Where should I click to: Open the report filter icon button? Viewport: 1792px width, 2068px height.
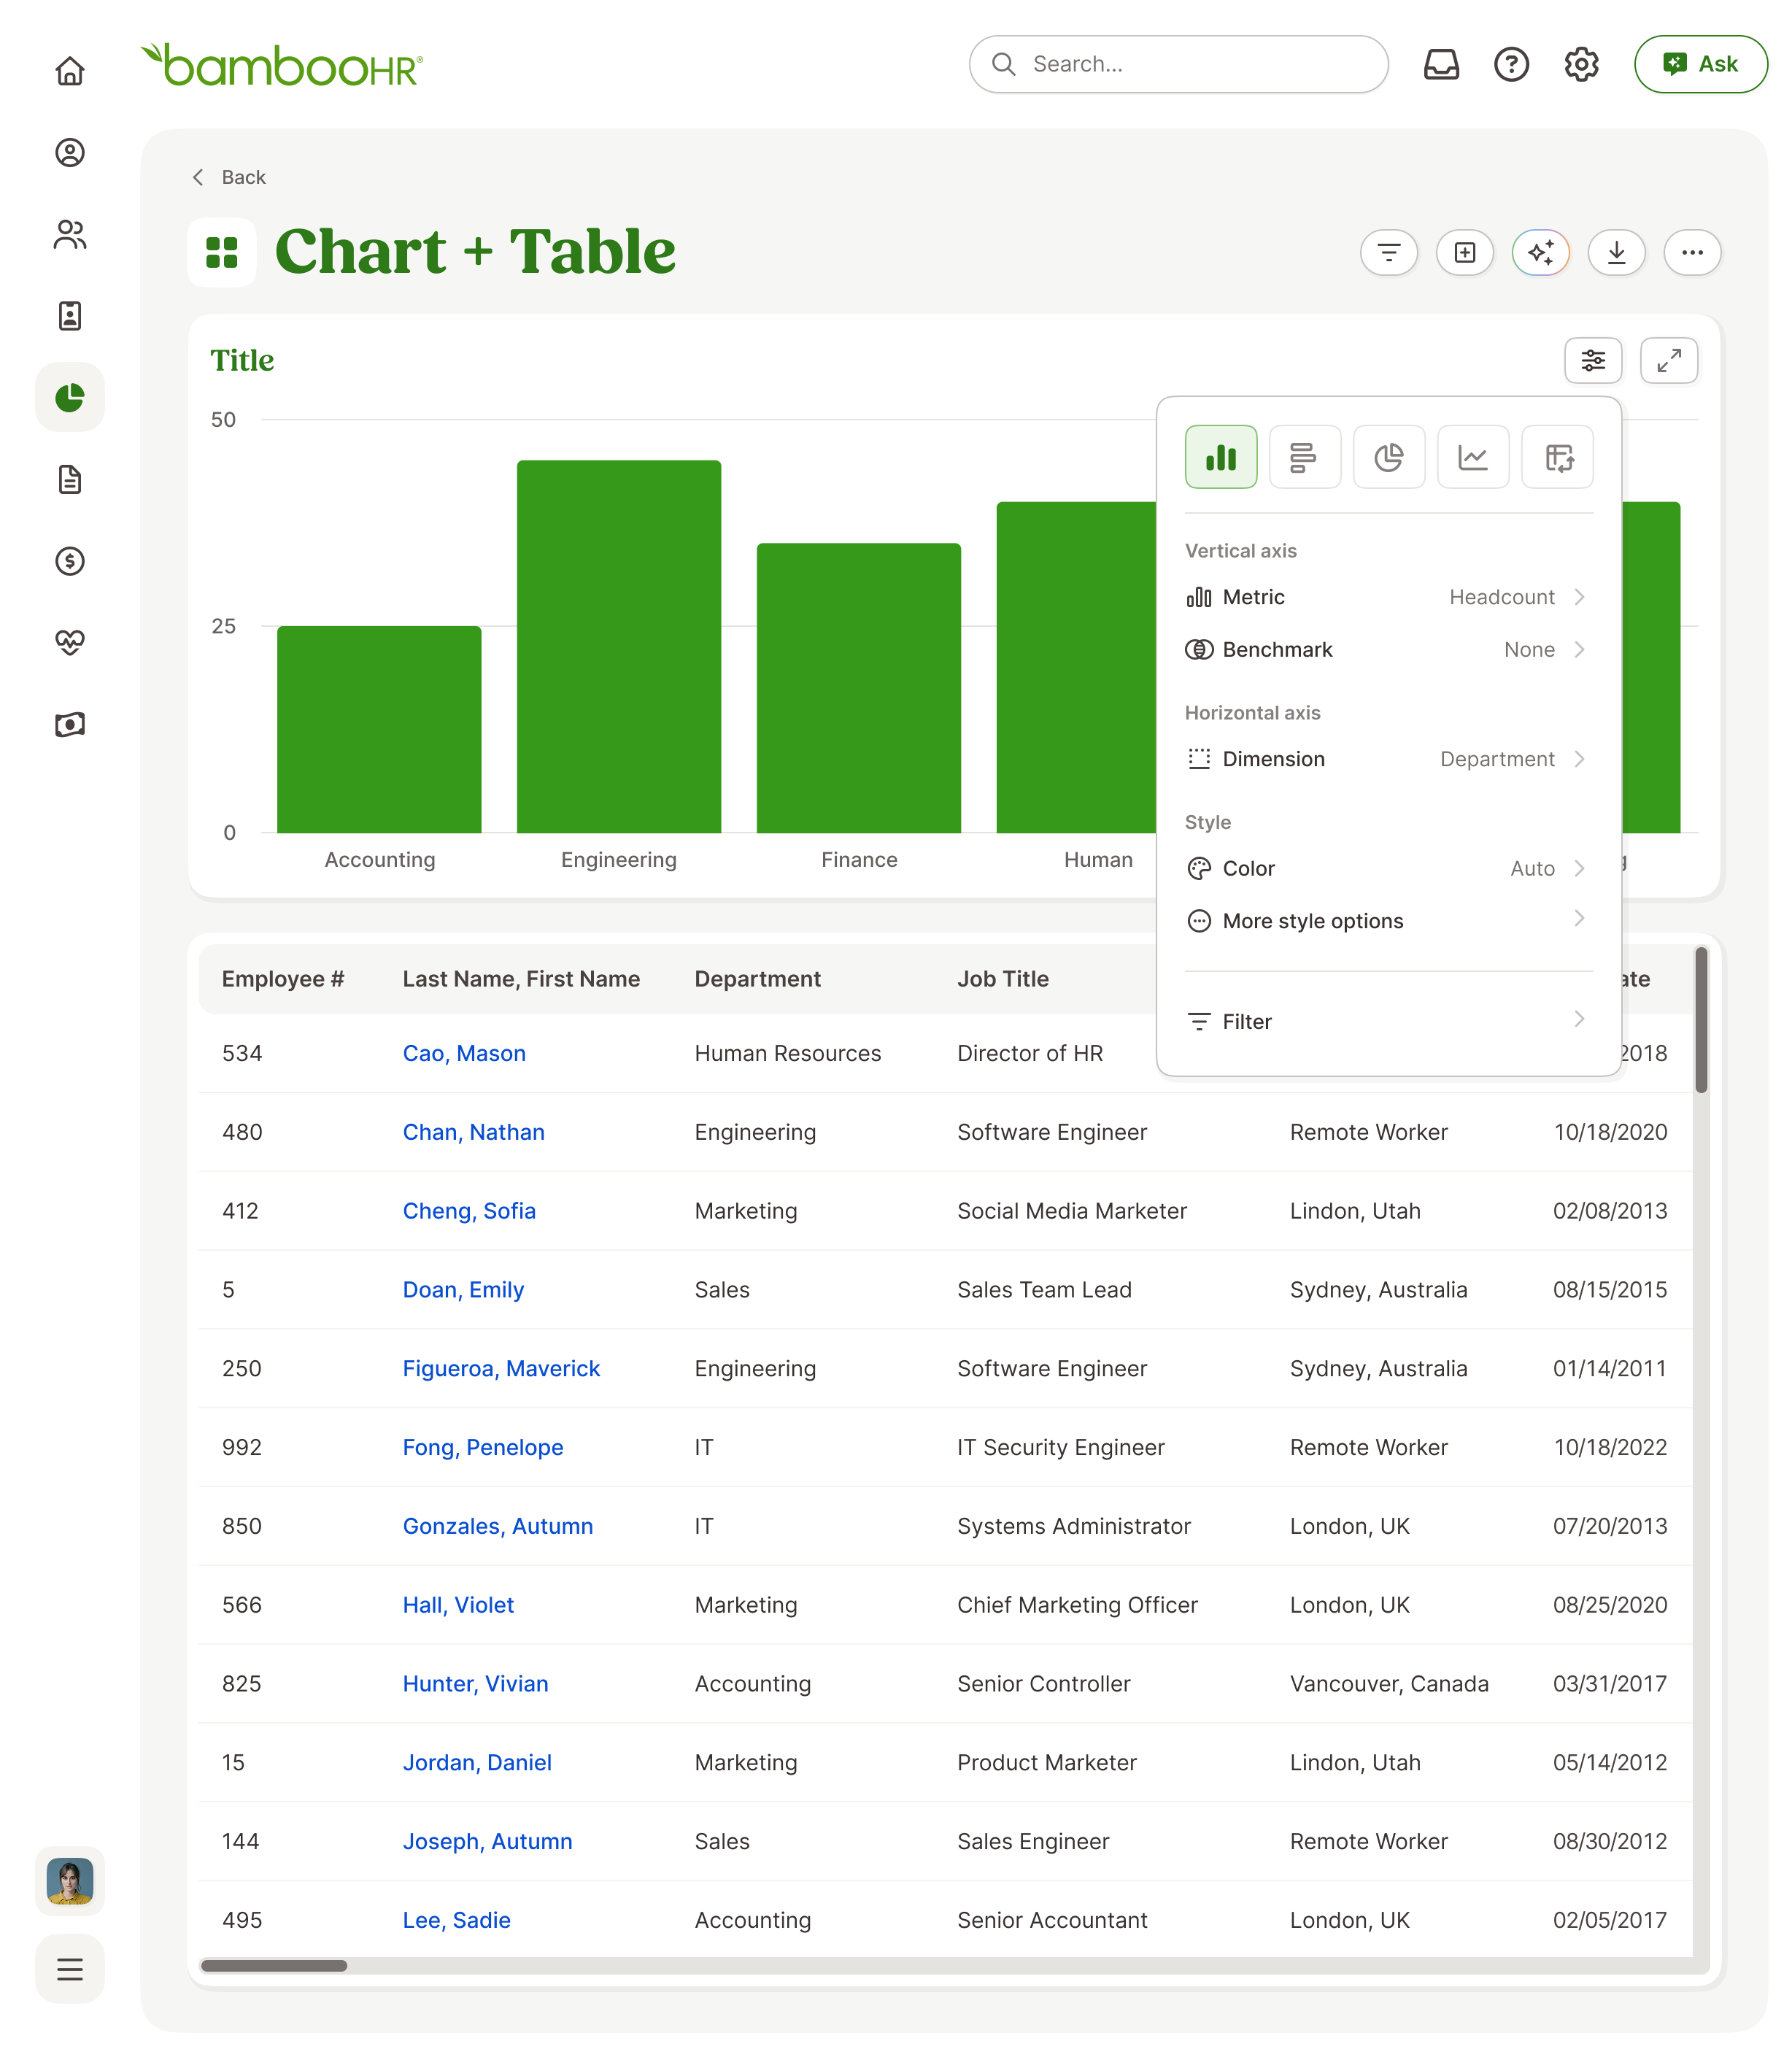point(1389,252)
